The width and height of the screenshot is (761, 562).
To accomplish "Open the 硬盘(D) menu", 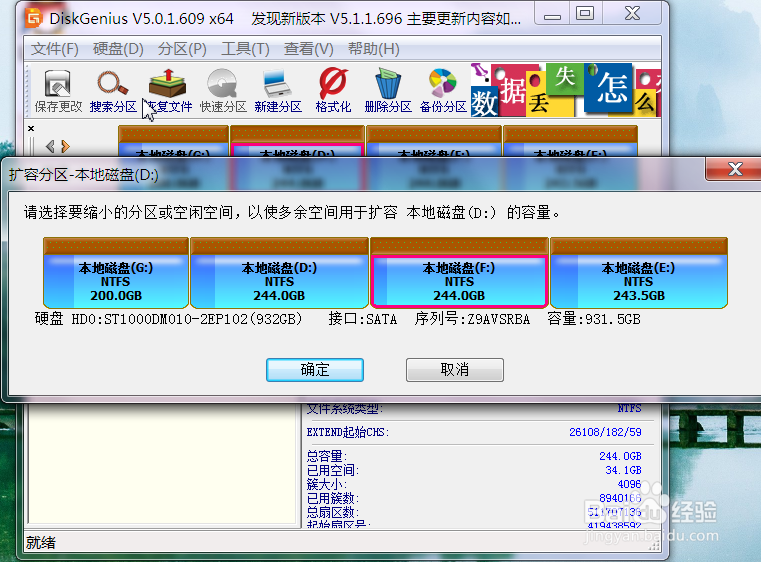I will click(118, 49).
